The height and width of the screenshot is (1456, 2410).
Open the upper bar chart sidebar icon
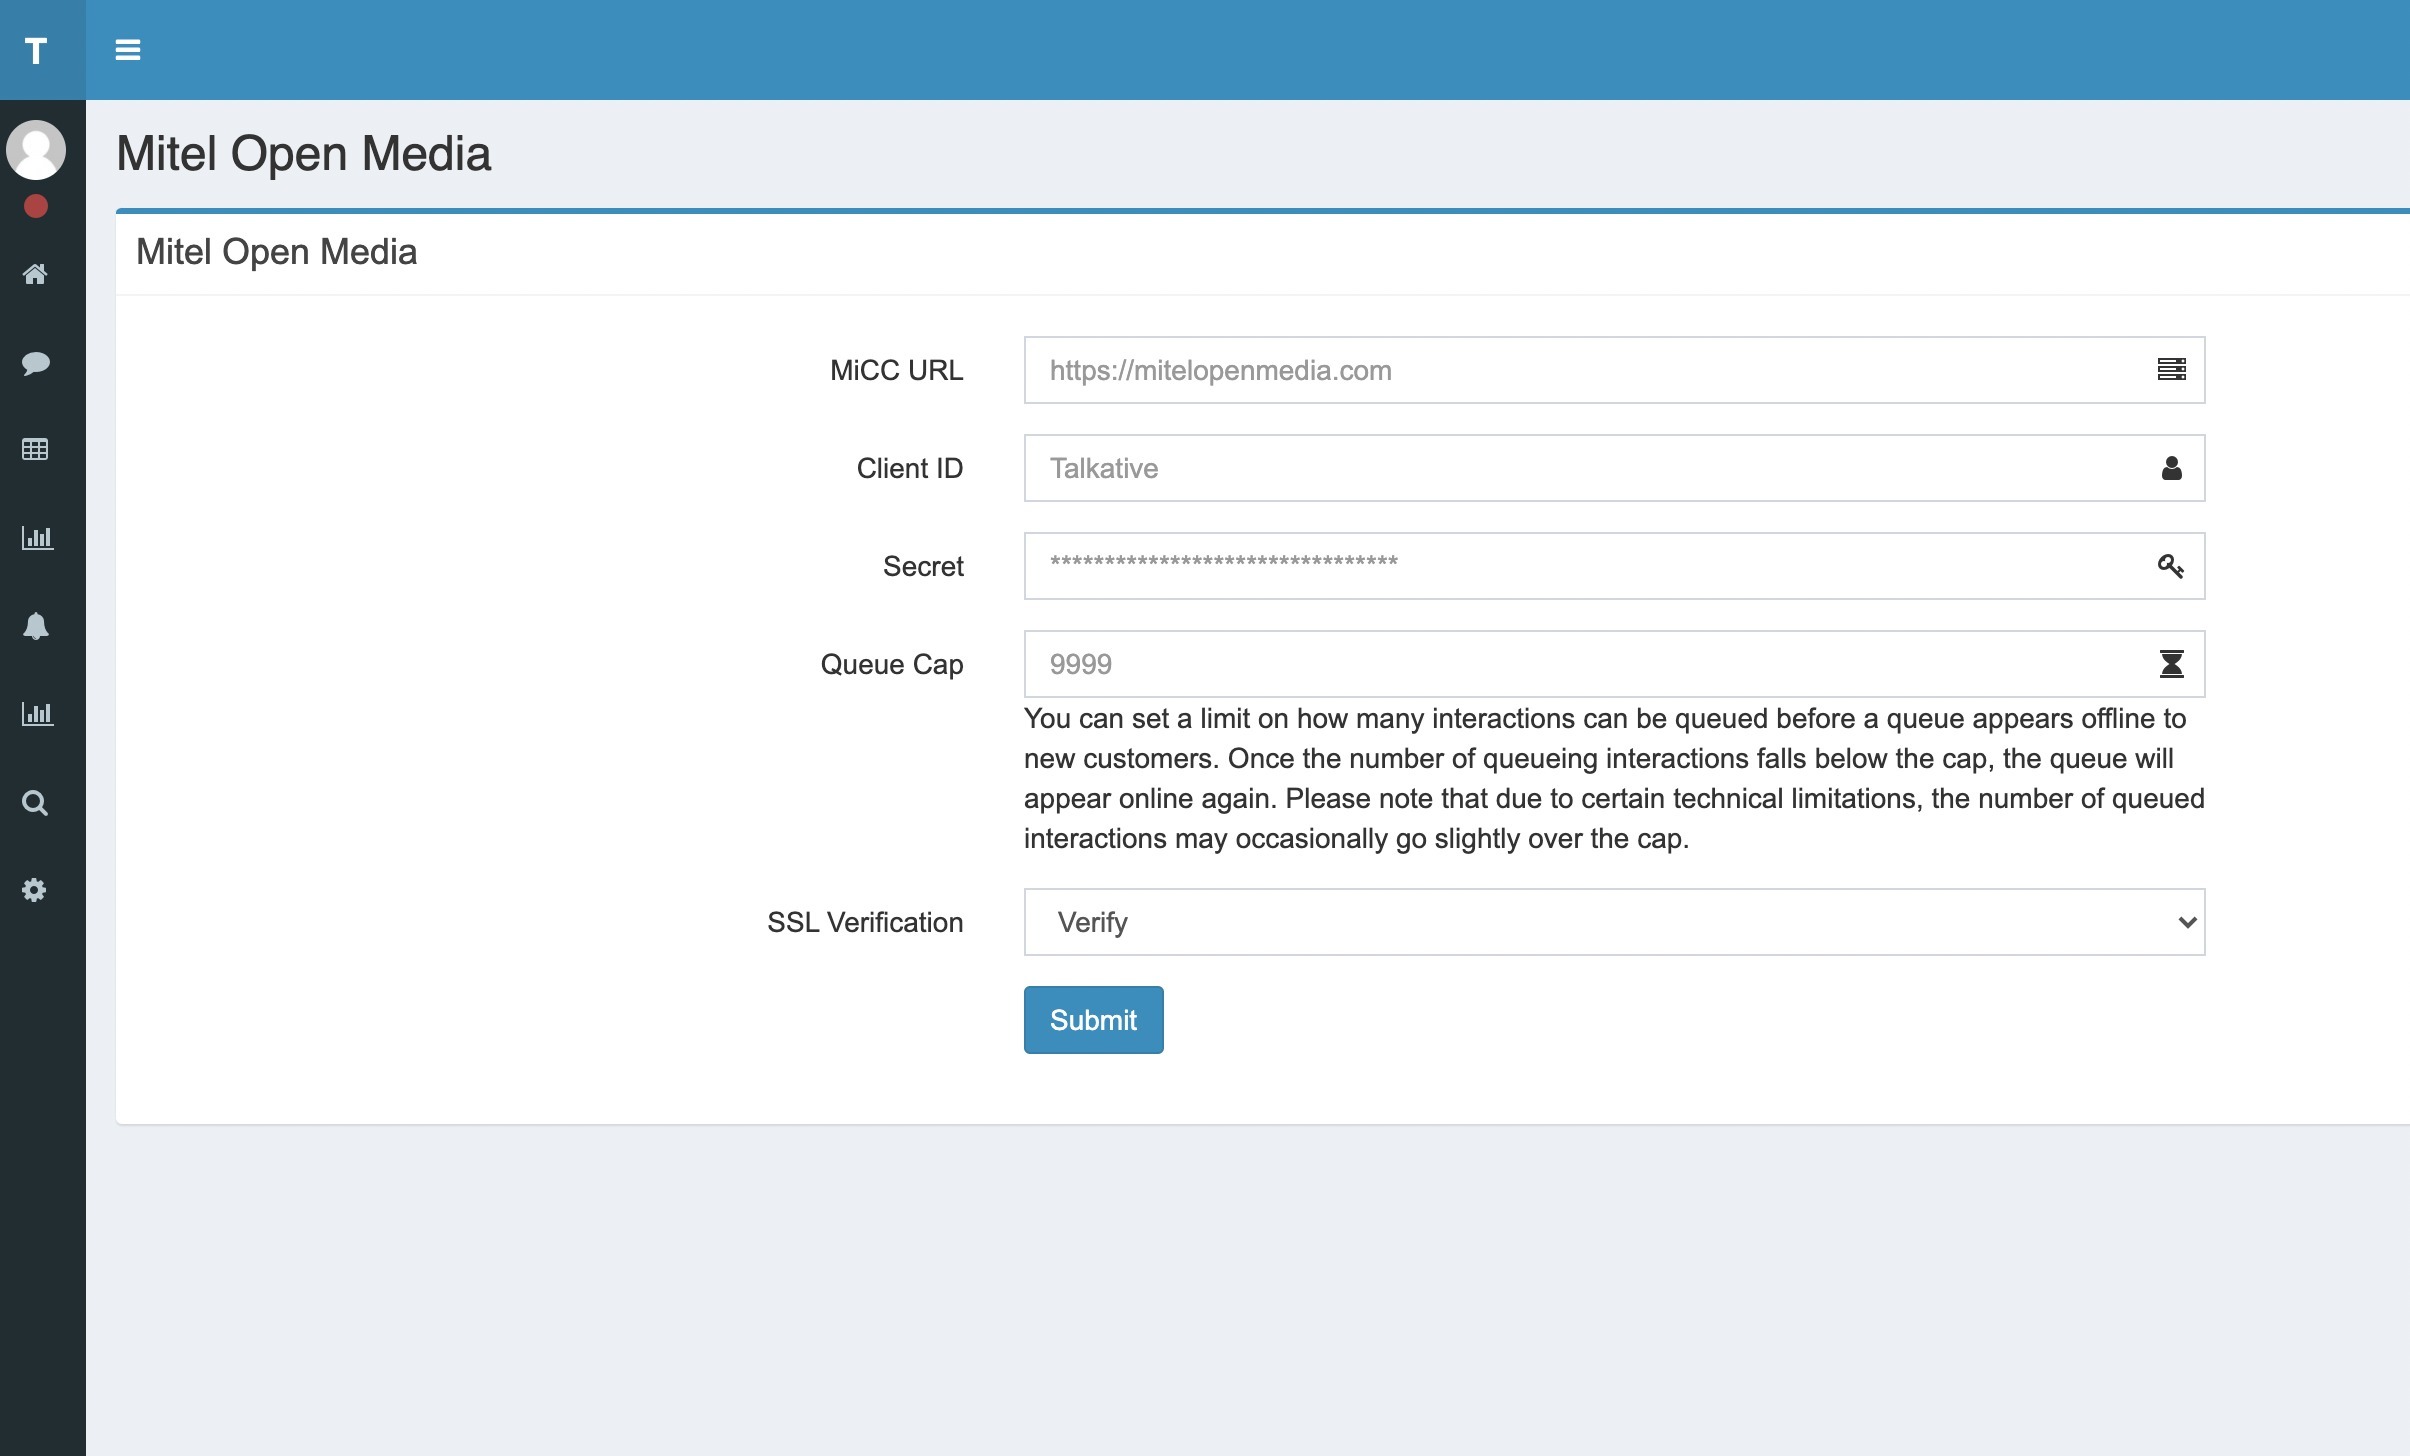pos(37,538)
